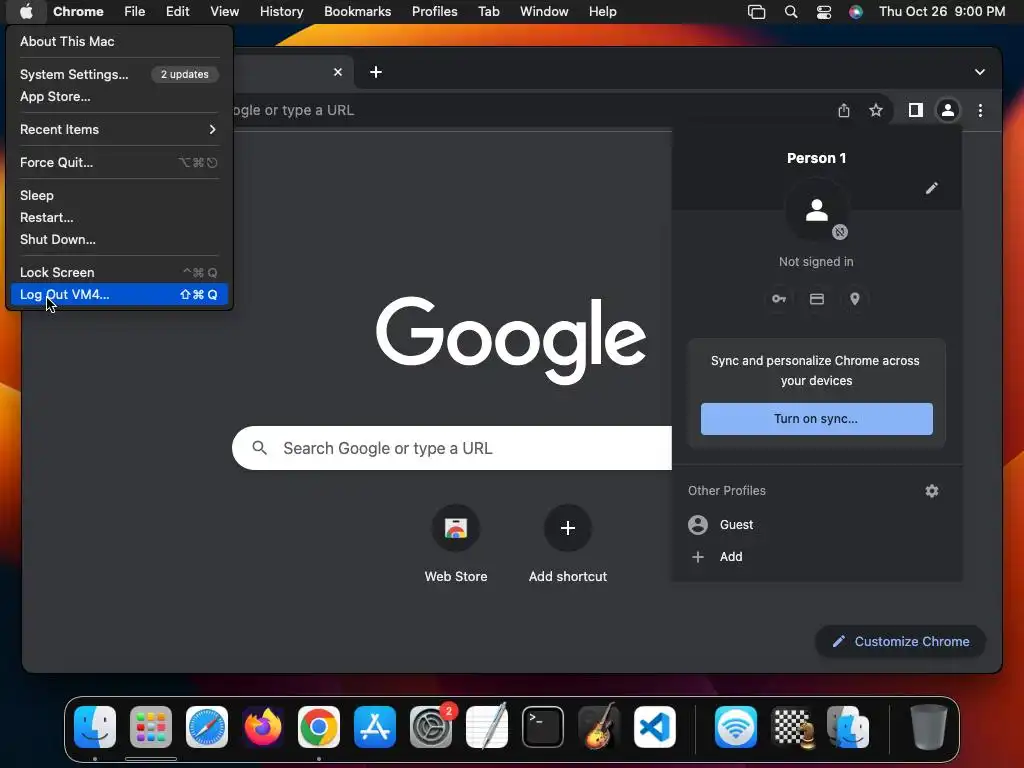Image resolution: width=1024 pixels, height=768 pixels.
Task: Click Add to create a new profile
Action: pyautogui.click(x=816, y=556)
